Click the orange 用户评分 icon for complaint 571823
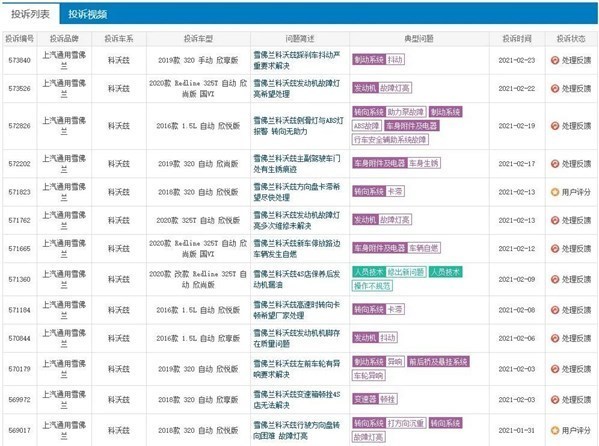 (x=555, y=192)
